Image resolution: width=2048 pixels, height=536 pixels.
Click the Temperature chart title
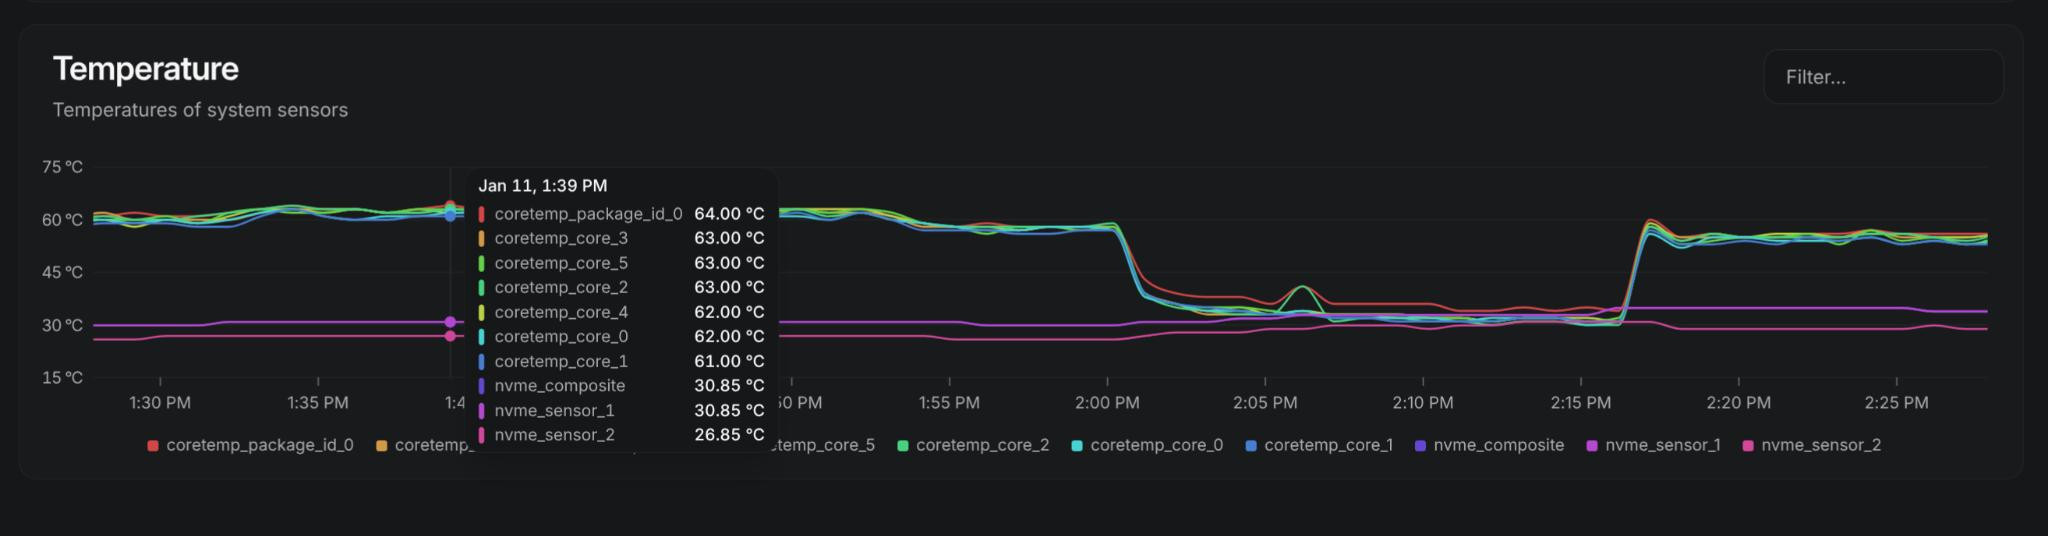[x=146, y=69]
